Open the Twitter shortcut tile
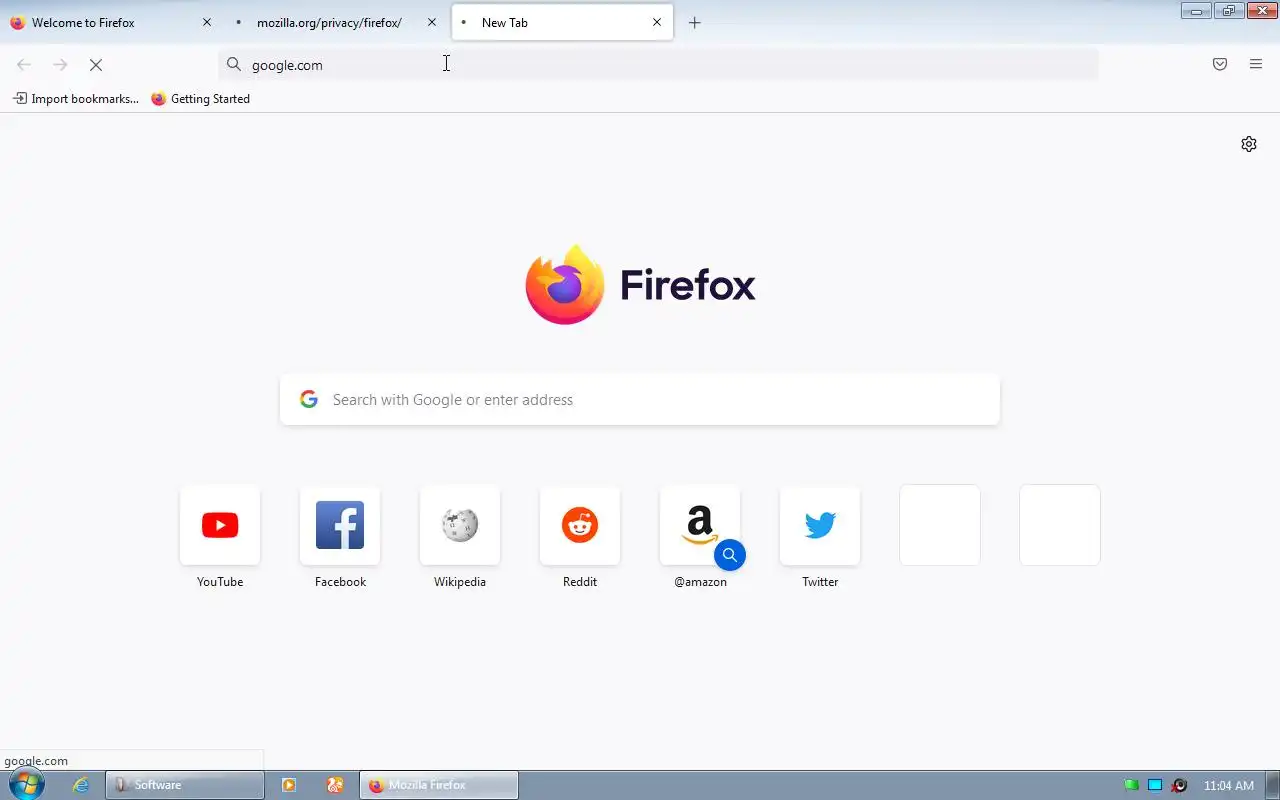 pyautogui.click(x=820, y=525)
